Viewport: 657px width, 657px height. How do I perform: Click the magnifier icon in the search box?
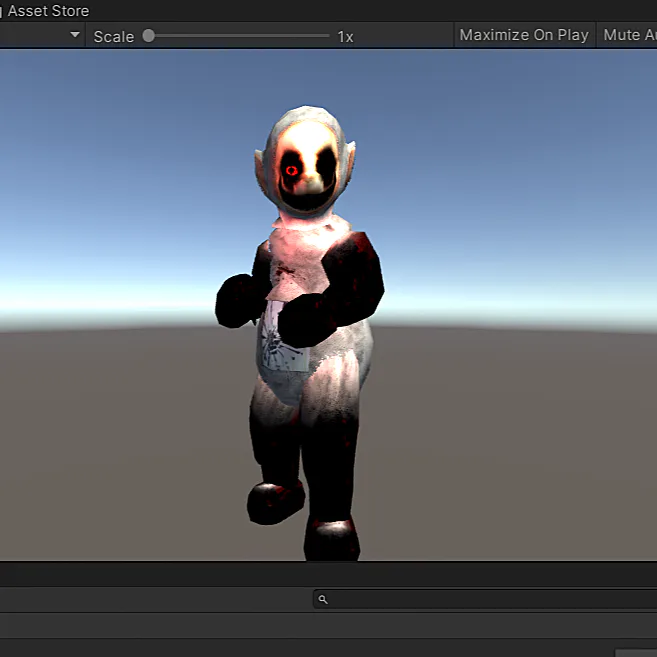point(323,600)
